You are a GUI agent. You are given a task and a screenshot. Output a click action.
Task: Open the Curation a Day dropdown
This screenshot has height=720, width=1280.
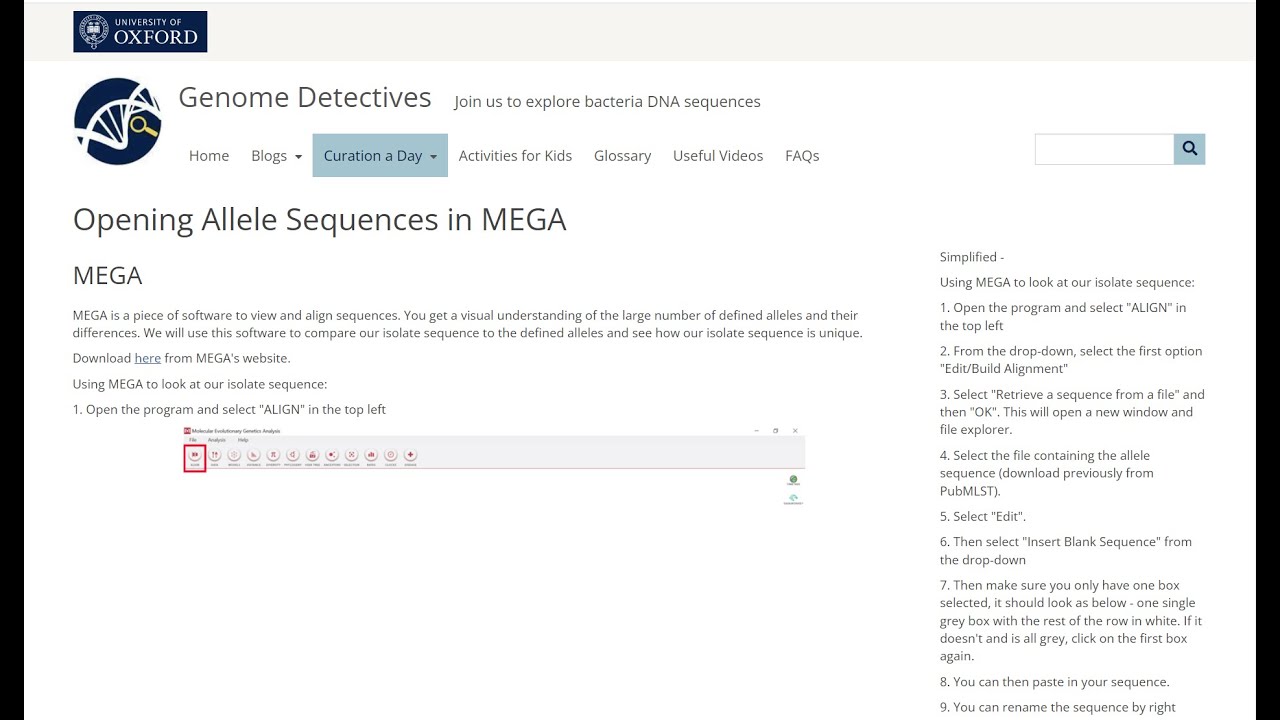(380, 156)
